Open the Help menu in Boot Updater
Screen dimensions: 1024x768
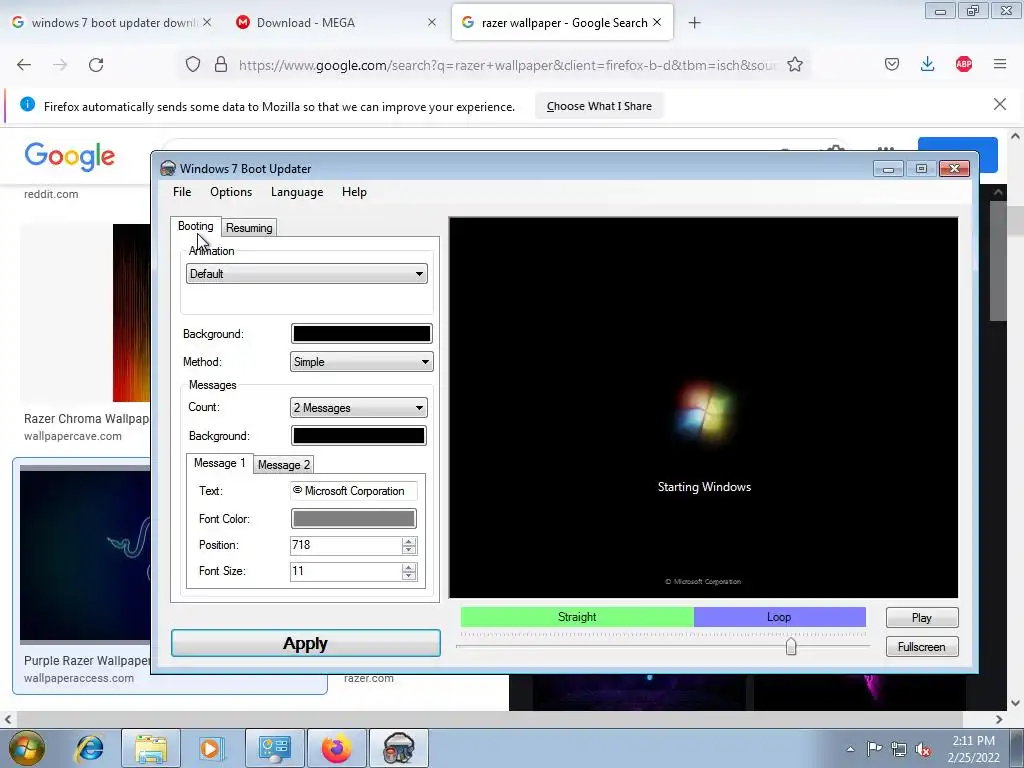354,192
